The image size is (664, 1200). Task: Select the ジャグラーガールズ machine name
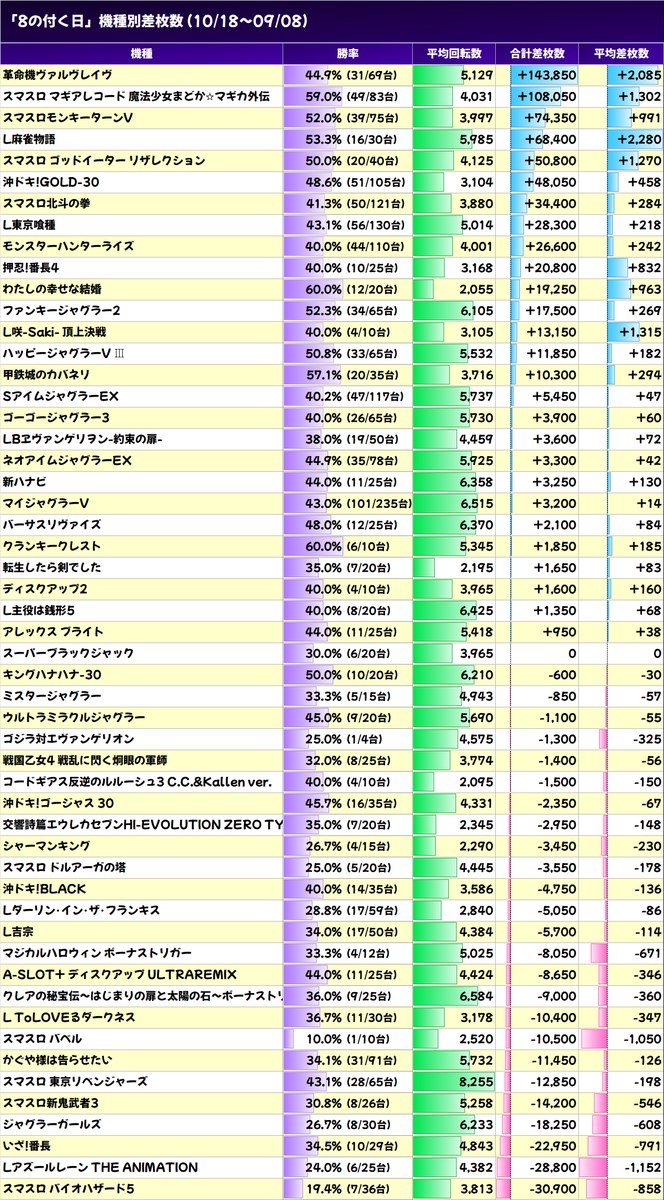52,1124
